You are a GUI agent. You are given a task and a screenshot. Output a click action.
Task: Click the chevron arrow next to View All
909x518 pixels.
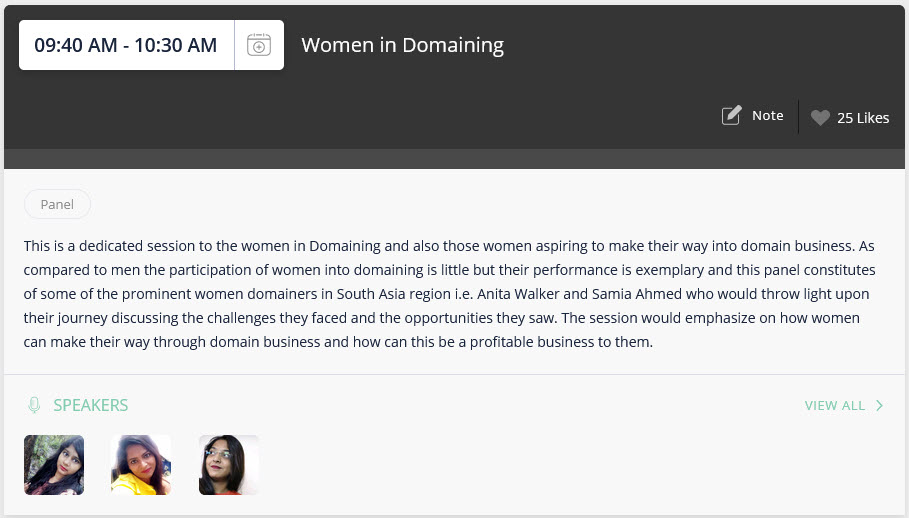tap(879, 405)
